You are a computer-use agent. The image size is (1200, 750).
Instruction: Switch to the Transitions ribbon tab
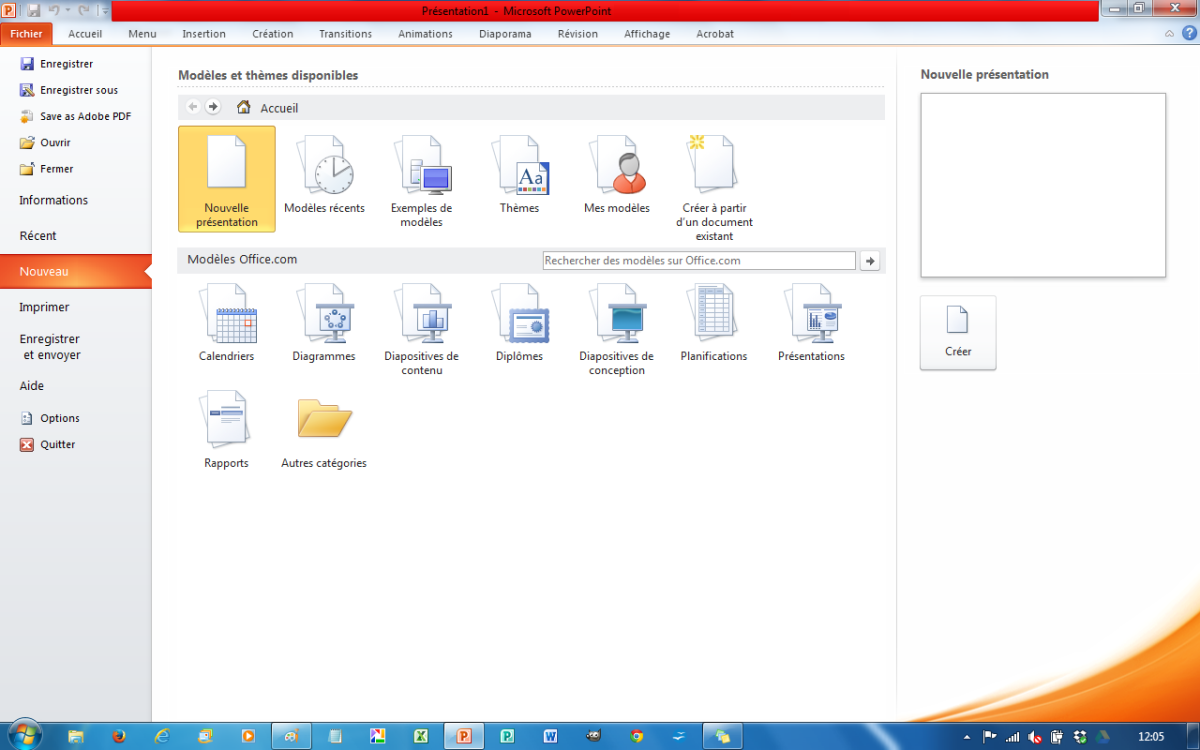(346, 33)
